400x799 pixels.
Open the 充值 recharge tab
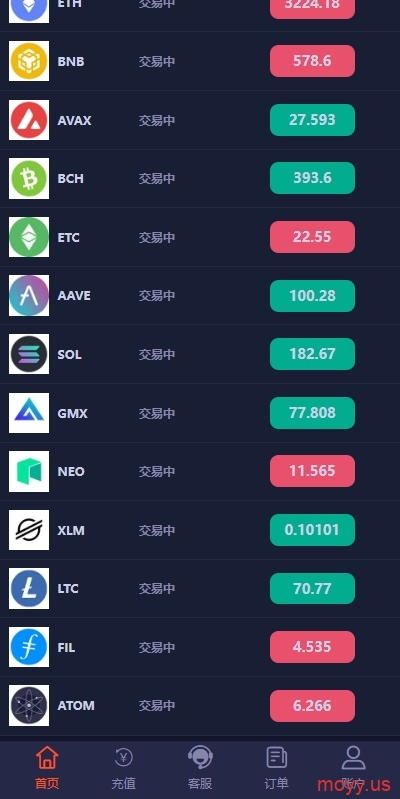point(123,768)
